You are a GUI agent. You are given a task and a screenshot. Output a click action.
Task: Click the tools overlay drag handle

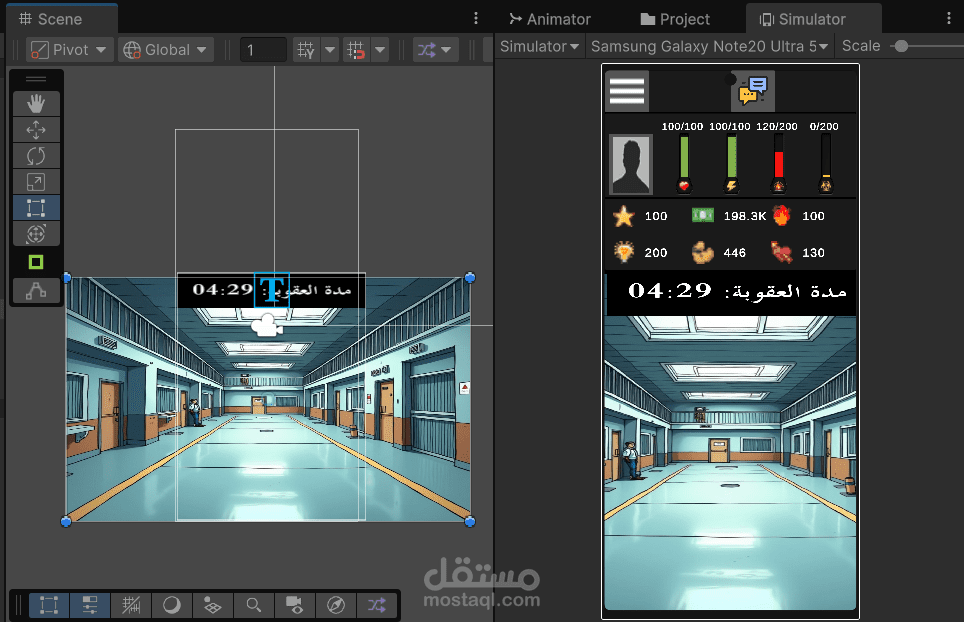36,79
